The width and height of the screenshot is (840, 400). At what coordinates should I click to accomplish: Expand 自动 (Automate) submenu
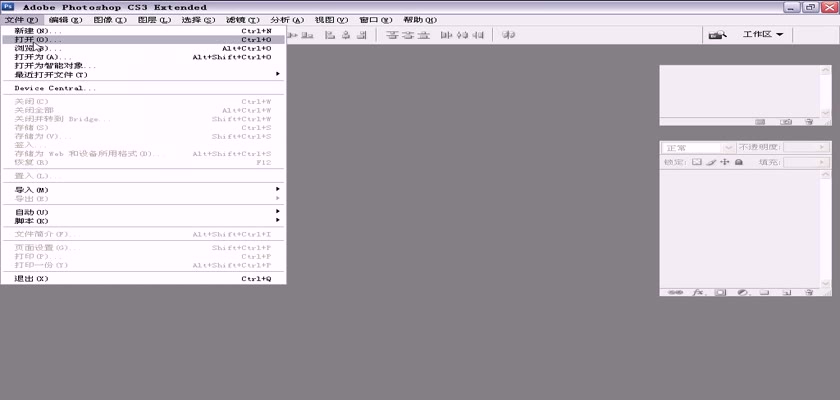(143, 212)
